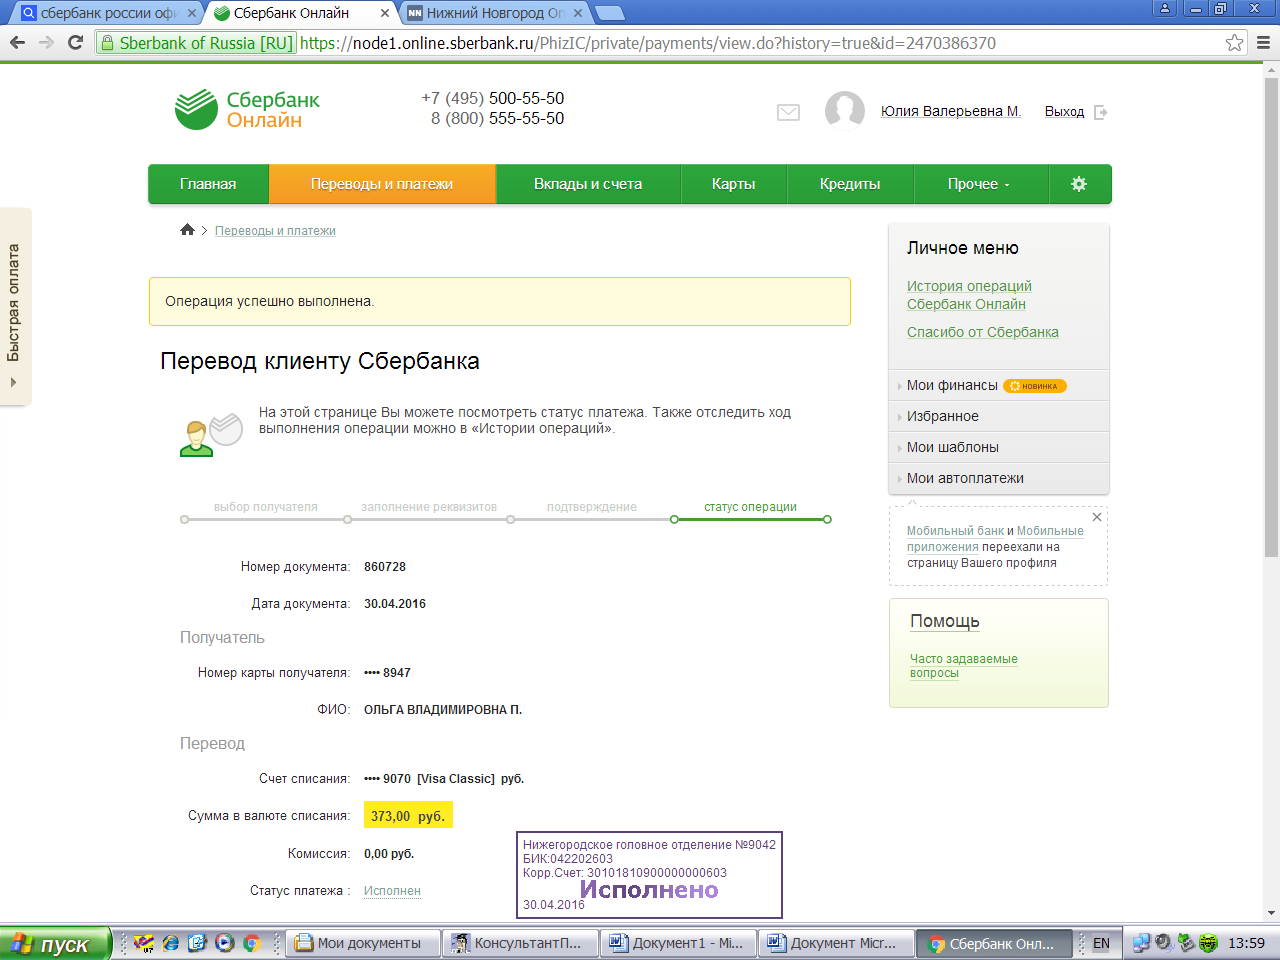Click the Sberbank Online logo
The width and height of the screenshot is (1280, 960).
point(247,109)
